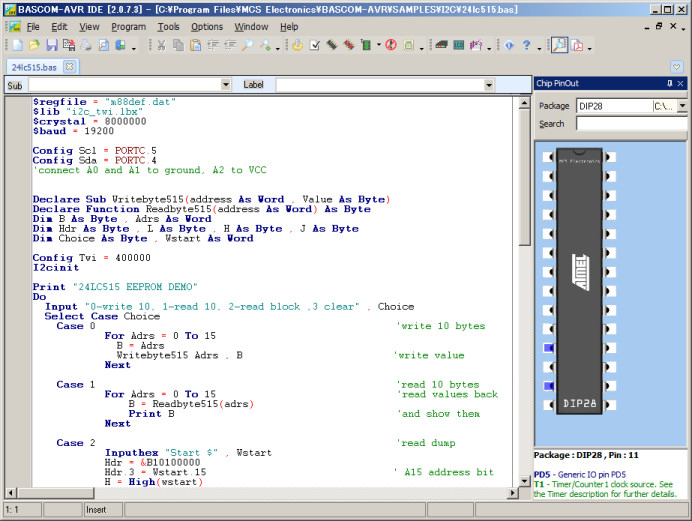Select highlighted pin 11 on the chip

[x=549, y=348]
